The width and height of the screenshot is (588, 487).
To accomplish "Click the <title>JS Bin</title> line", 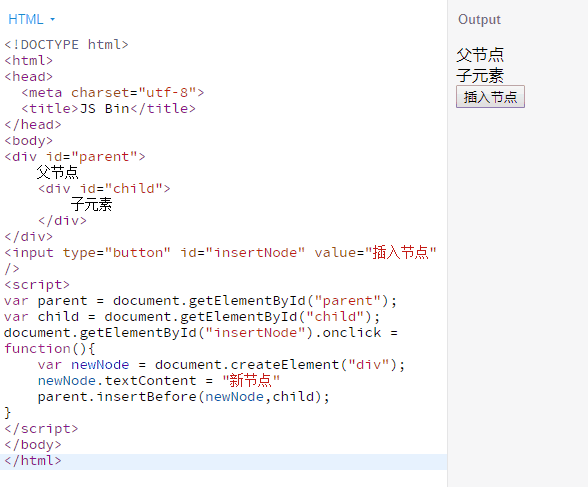I will (108, 109).
